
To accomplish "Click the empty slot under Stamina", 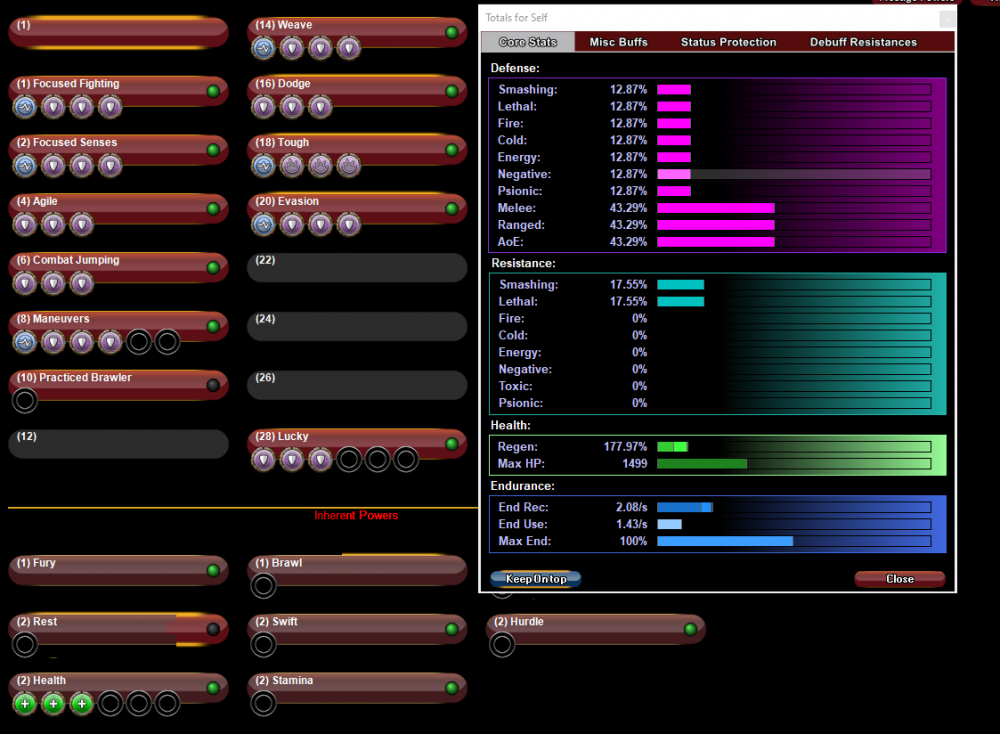I will tap(263, 704).
